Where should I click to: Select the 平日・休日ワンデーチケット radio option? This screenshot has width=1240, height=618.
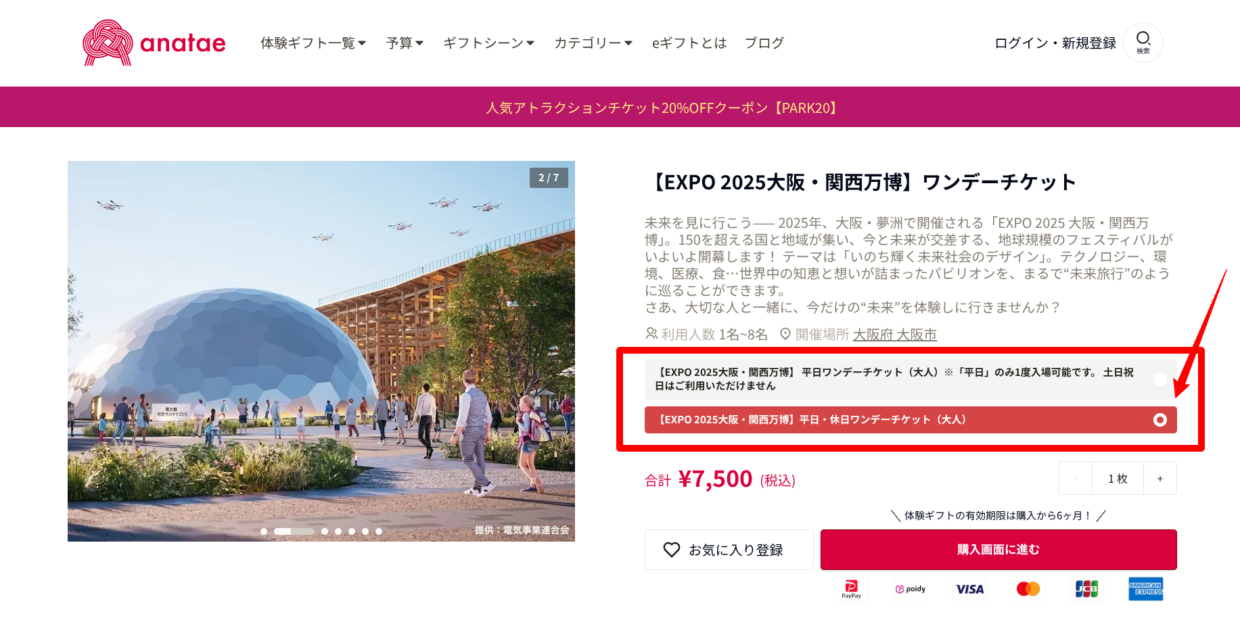pos(1160,420)
